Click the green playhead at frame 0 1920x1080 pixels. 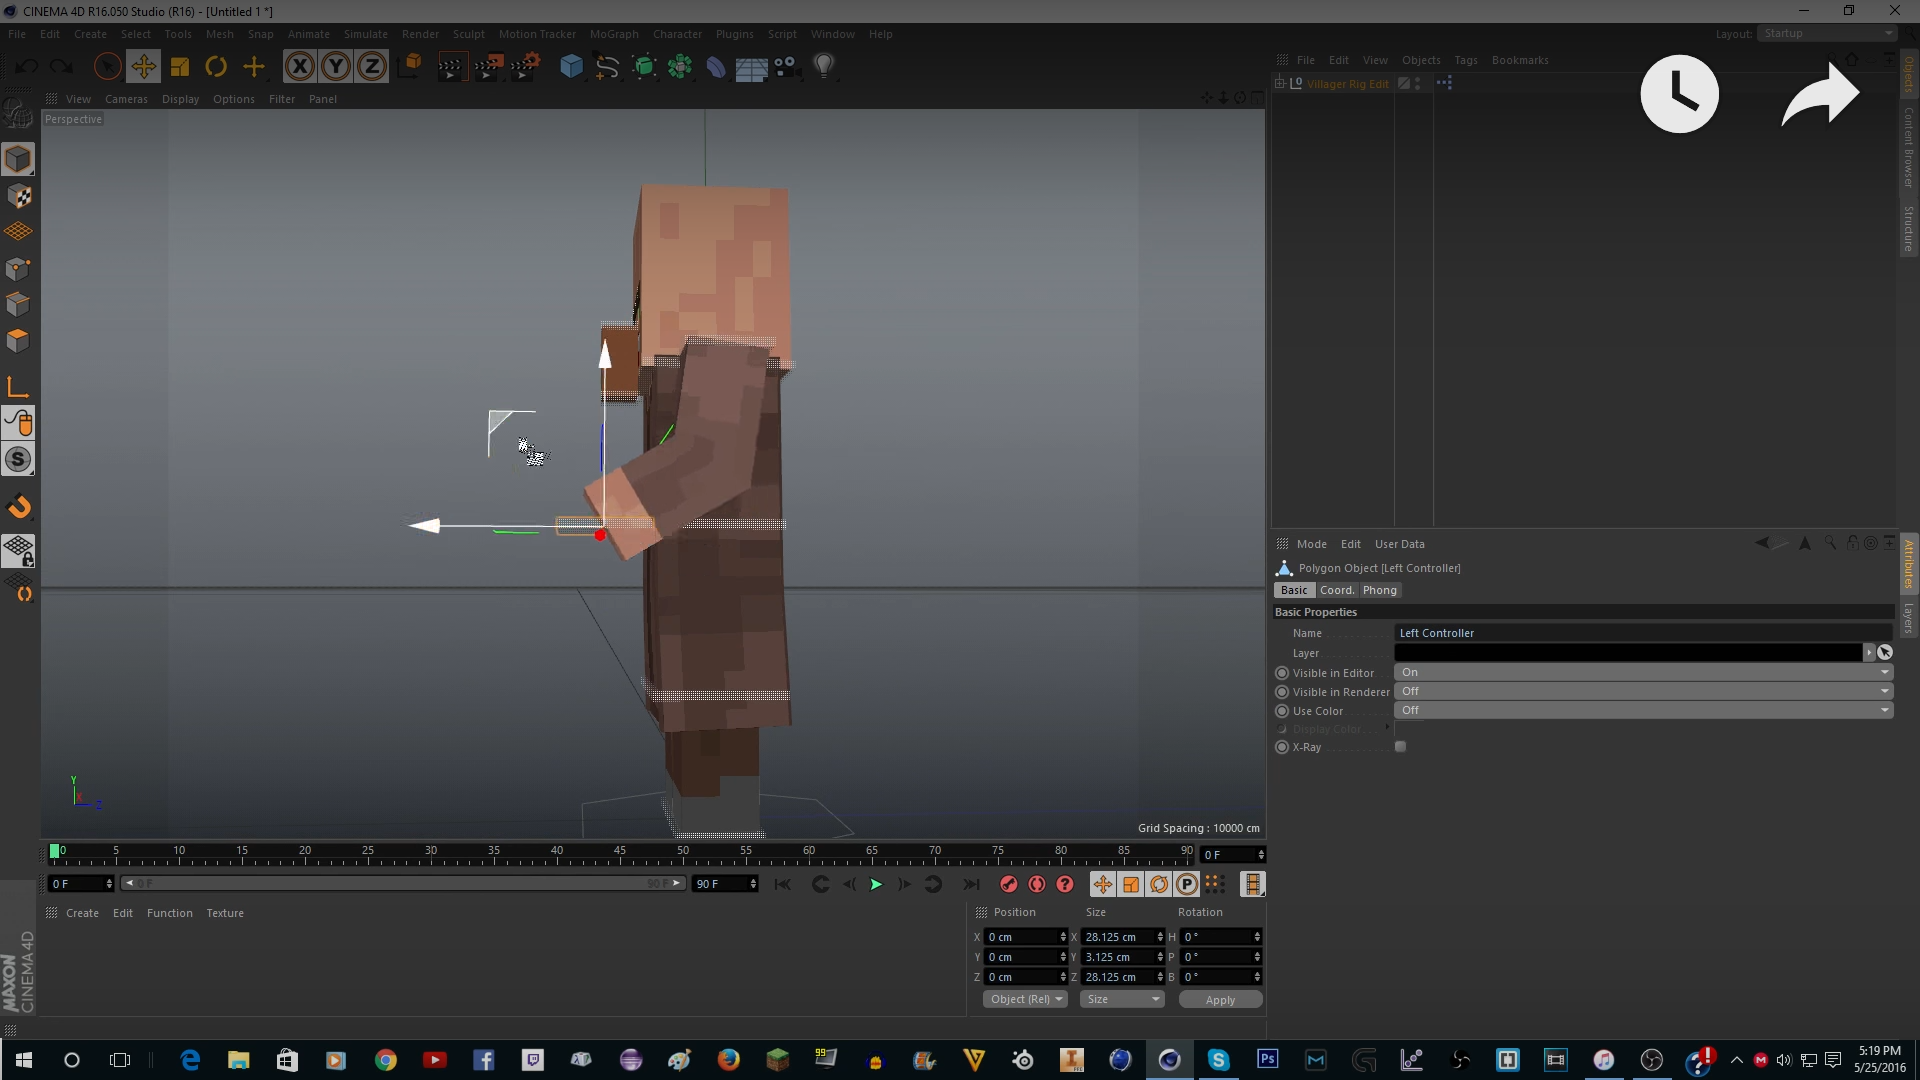(54, 852)
